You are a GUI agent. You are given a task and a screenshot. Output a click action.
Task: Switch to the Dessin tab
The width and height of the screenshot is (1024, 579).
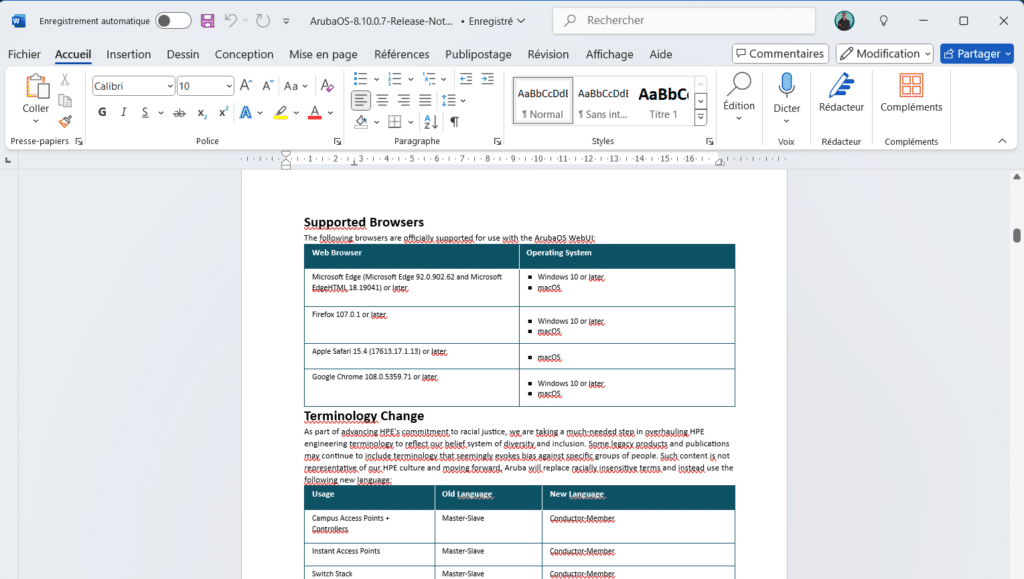click(183, 54)
